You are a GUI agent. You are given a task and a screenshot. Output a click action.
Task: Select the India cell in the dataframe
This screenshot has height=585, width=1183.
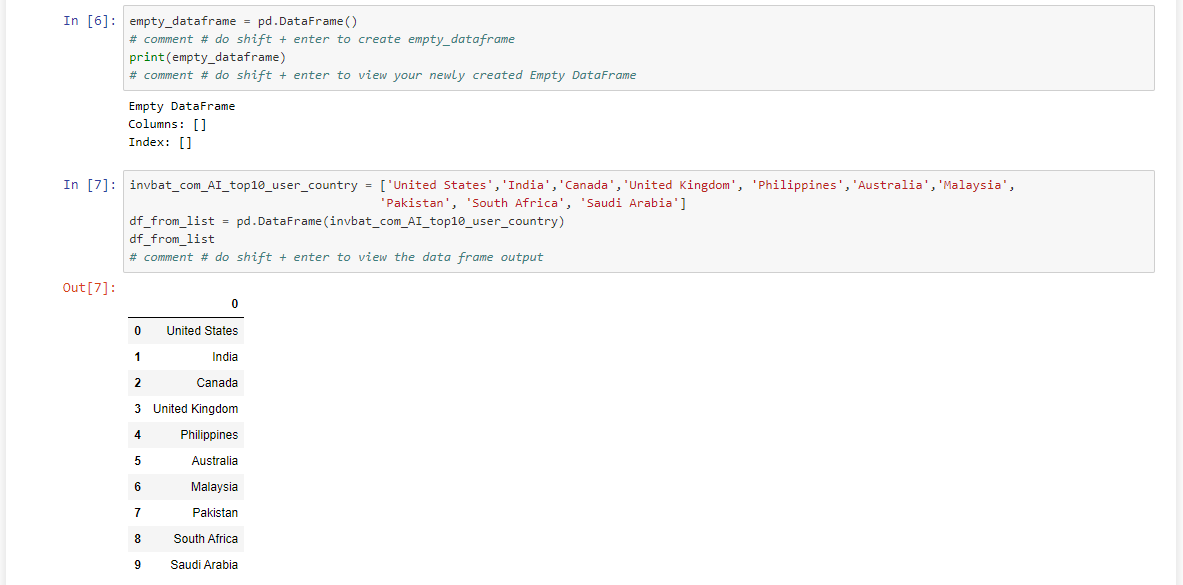(224, 357)
